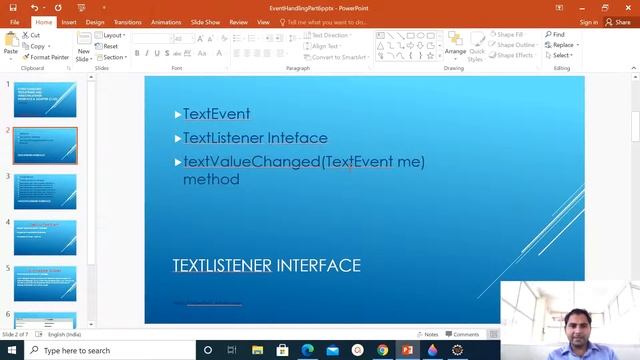Viewport: 640px width, 360px height.
Task: Start slideshow from beginning in the Quick Access toolbar
Action: pos(81,8)
